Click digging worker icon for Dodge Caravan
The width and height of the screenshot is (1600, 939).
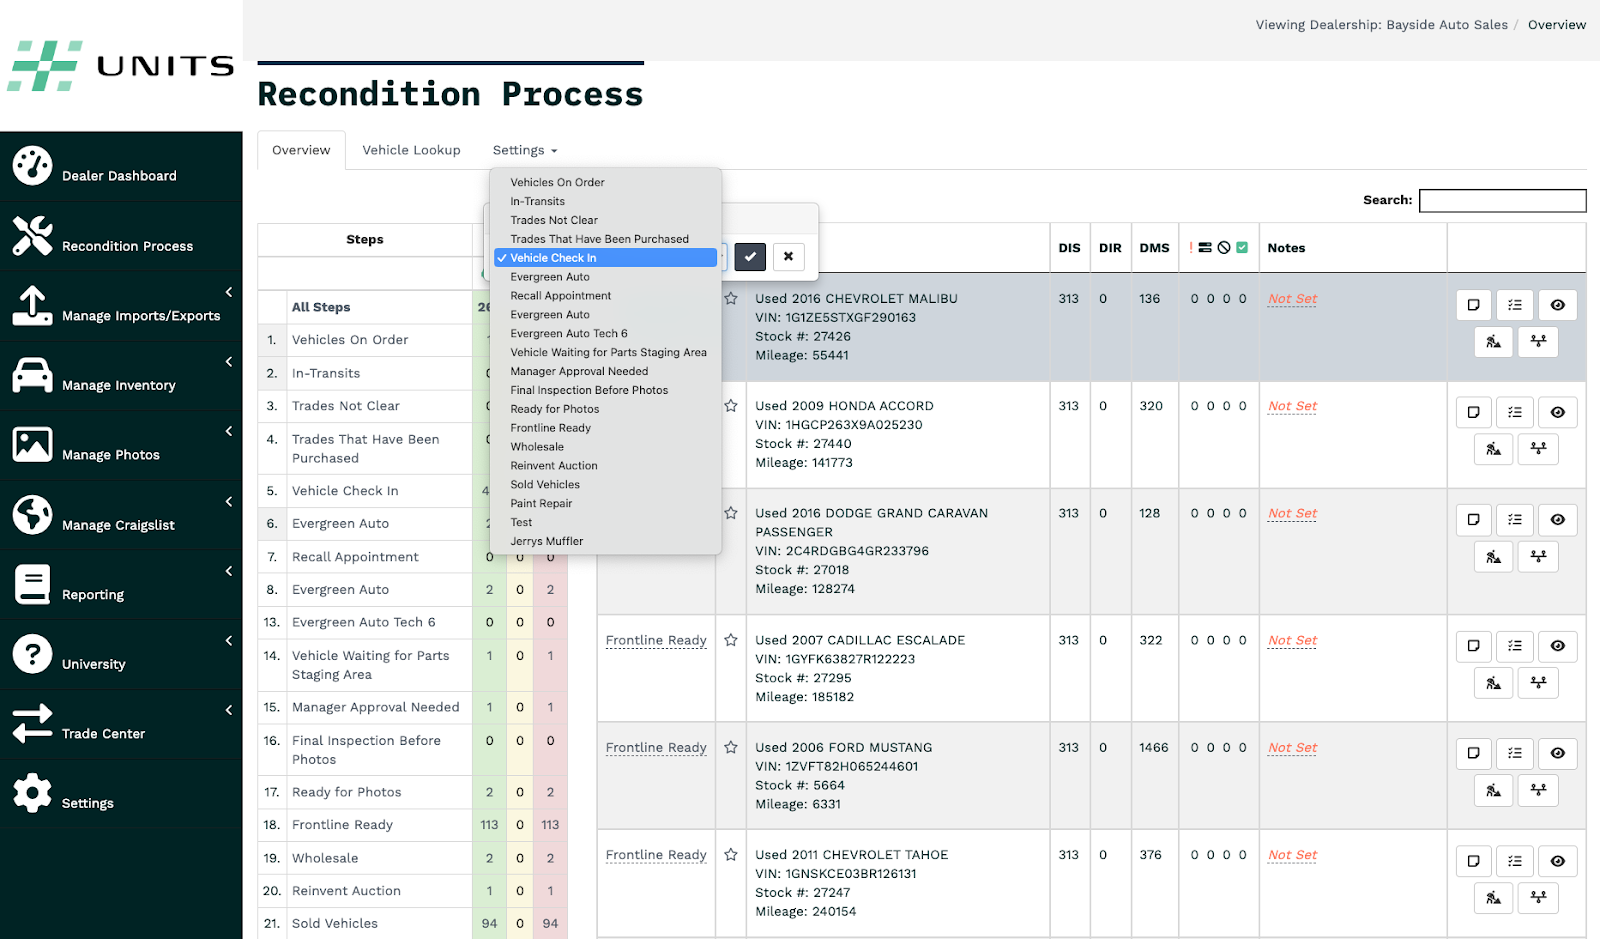(x=1493, y=556)
